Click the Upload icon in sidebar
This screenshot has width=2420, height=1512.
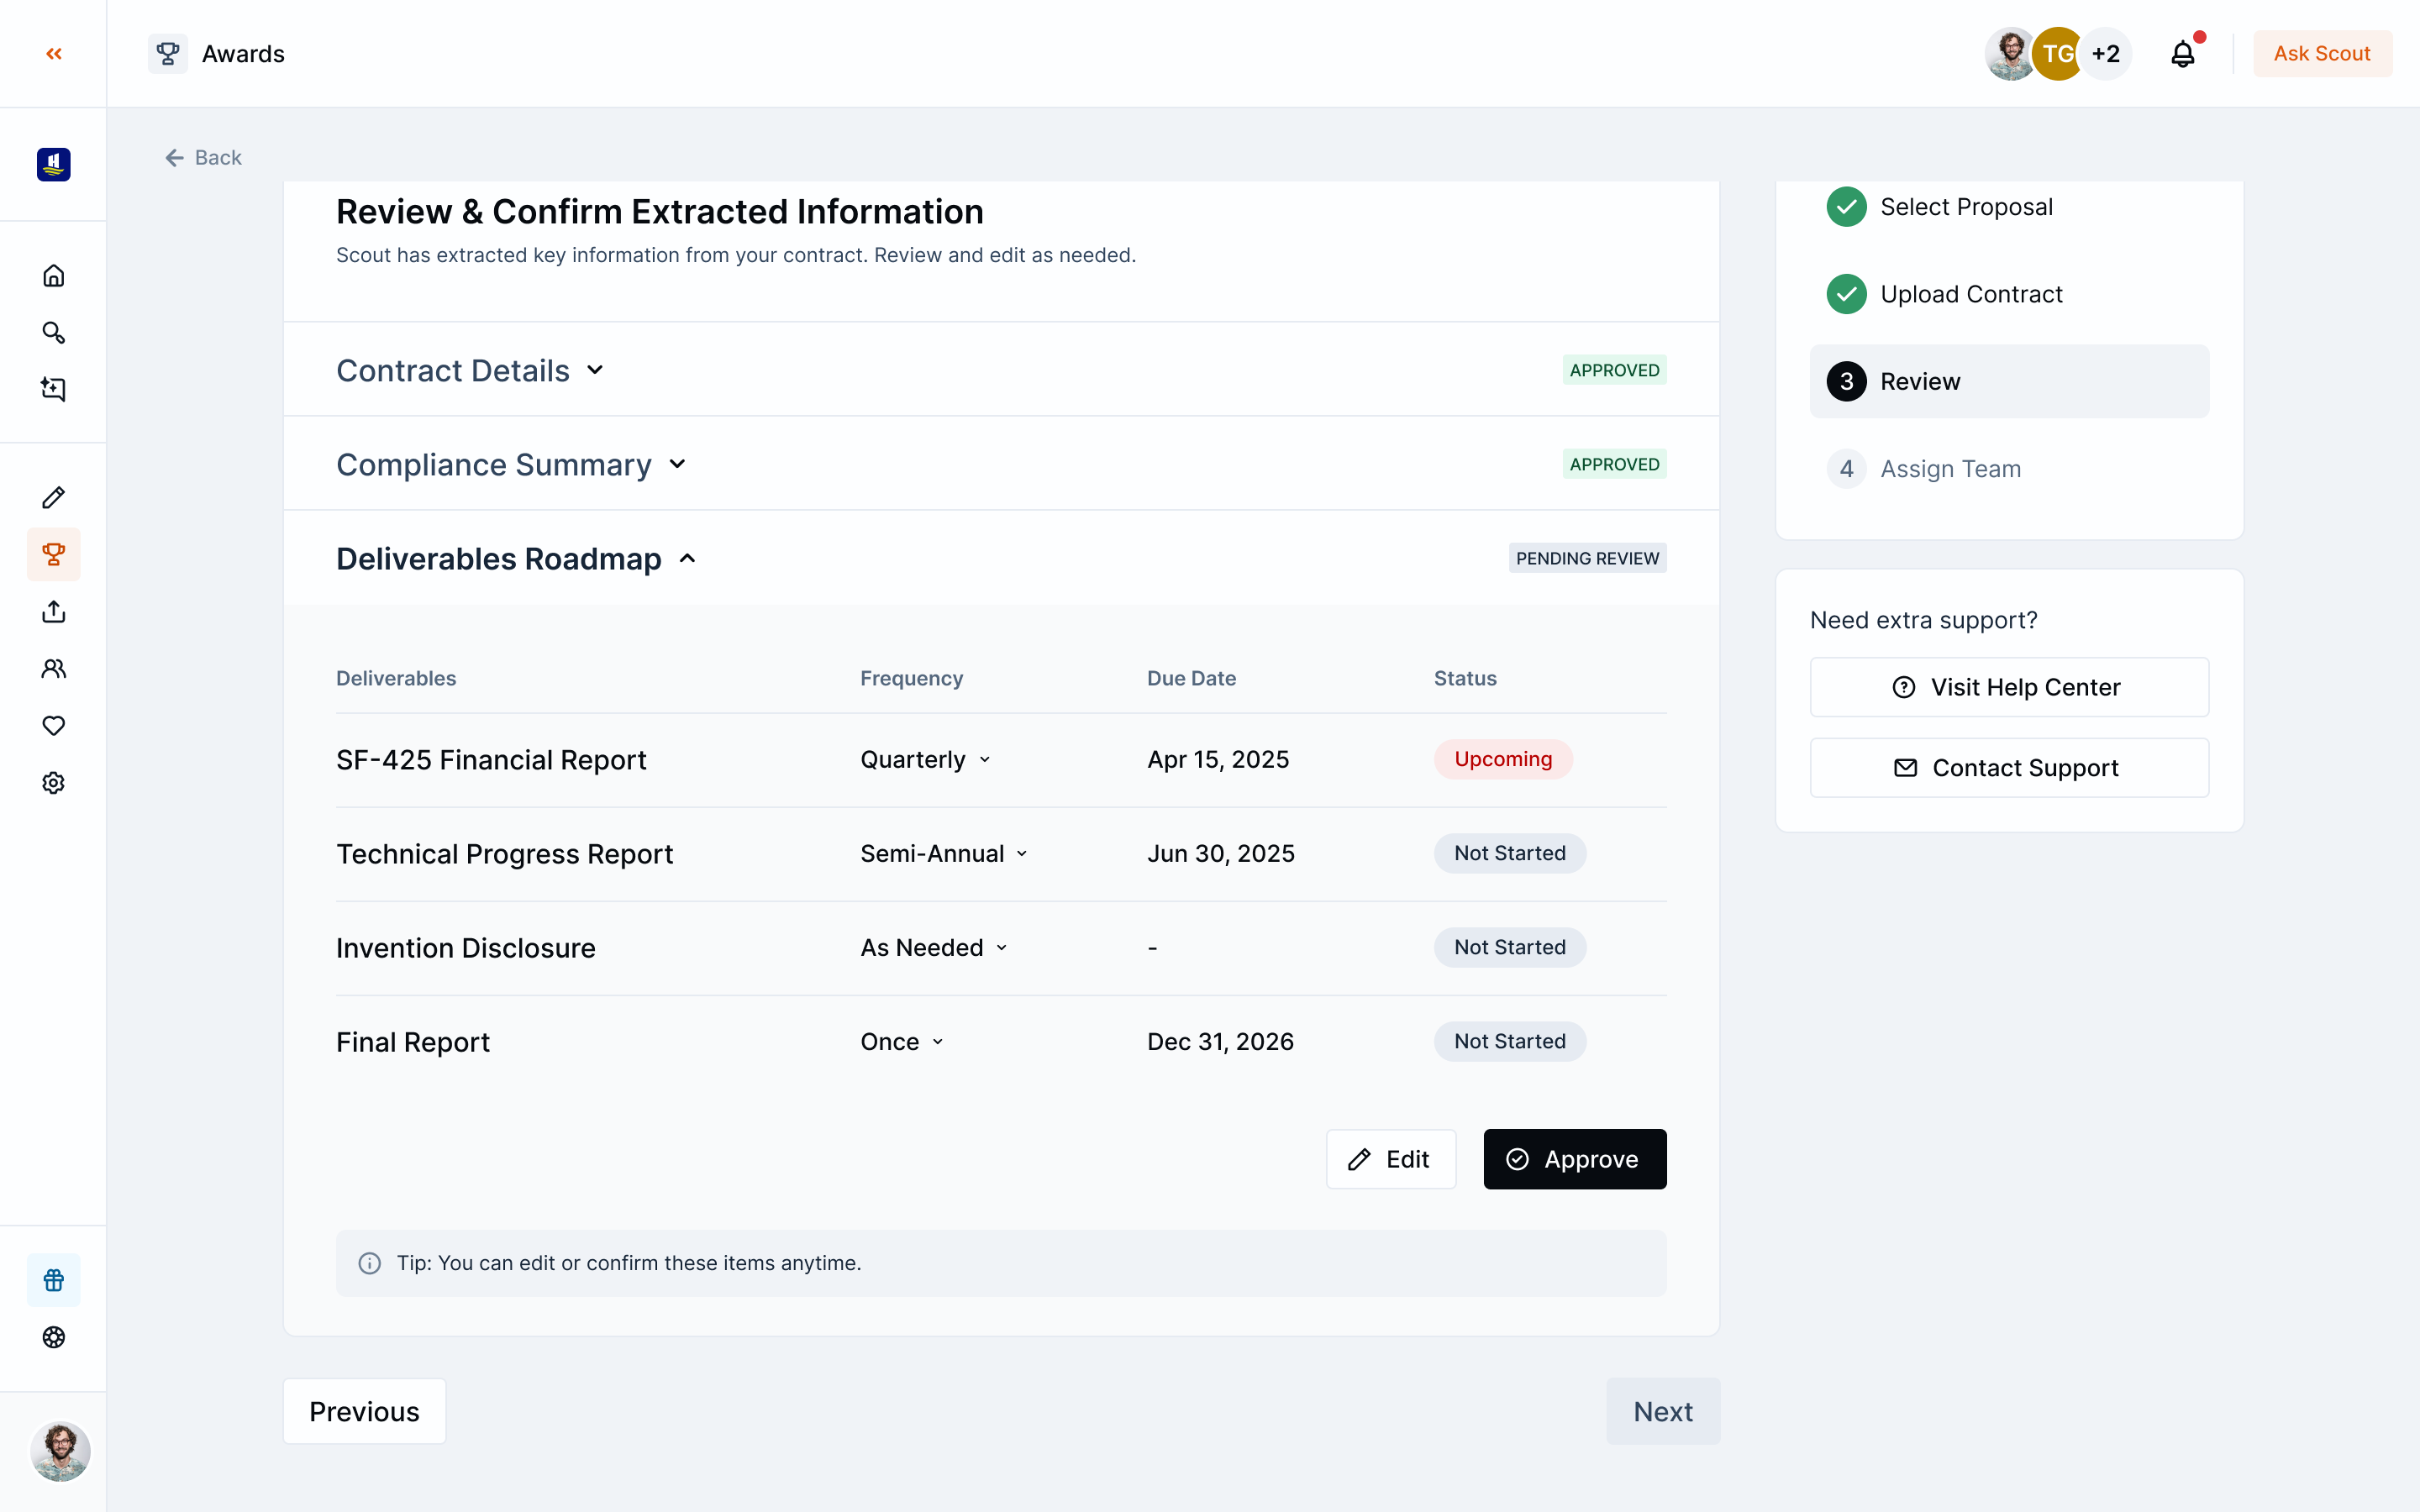pos(54,611)
